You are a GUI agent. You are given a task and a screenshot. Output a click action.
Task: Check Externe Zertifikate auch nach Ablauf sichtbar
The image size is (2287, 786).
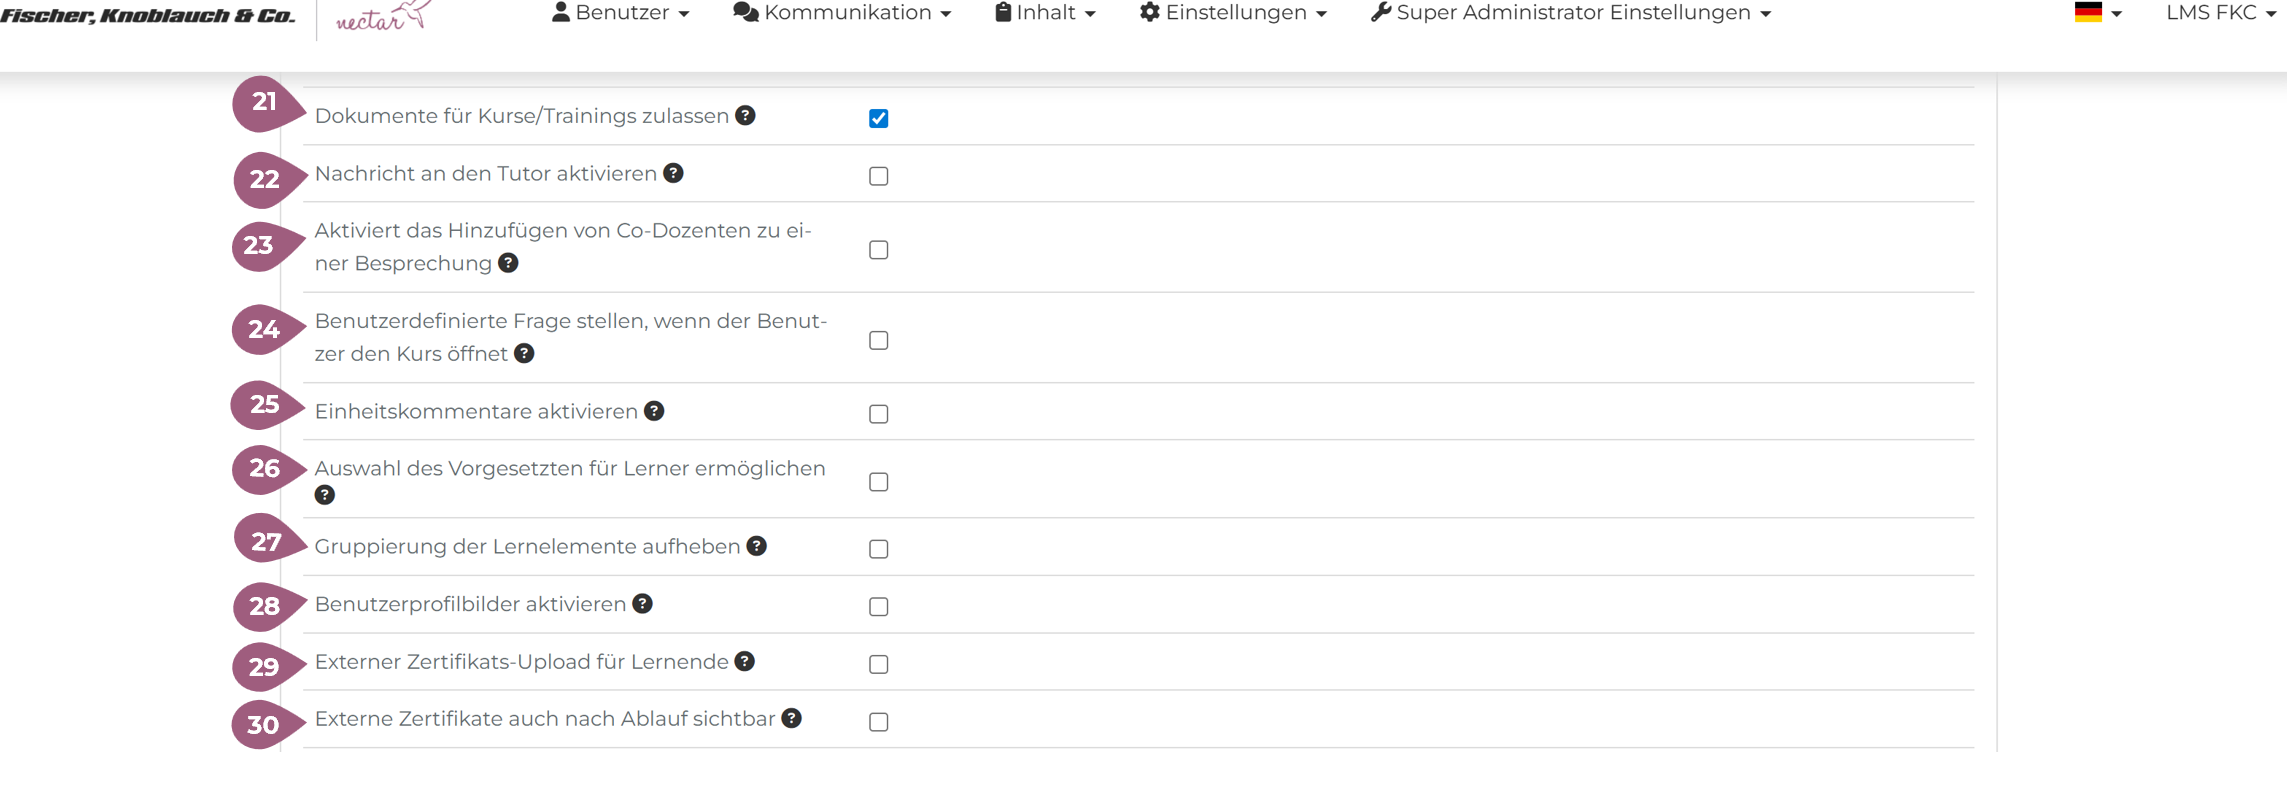pyautogui.click(x=879, y=722)
